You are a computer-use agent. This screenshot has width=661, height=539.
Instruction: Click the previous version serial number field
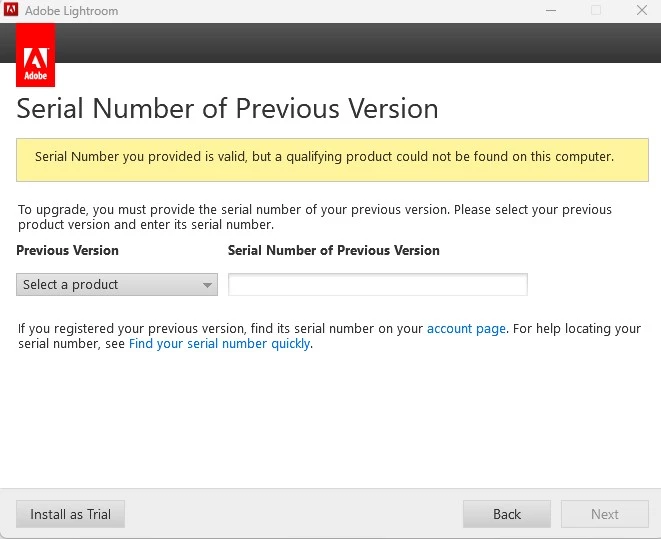(378, 284)
